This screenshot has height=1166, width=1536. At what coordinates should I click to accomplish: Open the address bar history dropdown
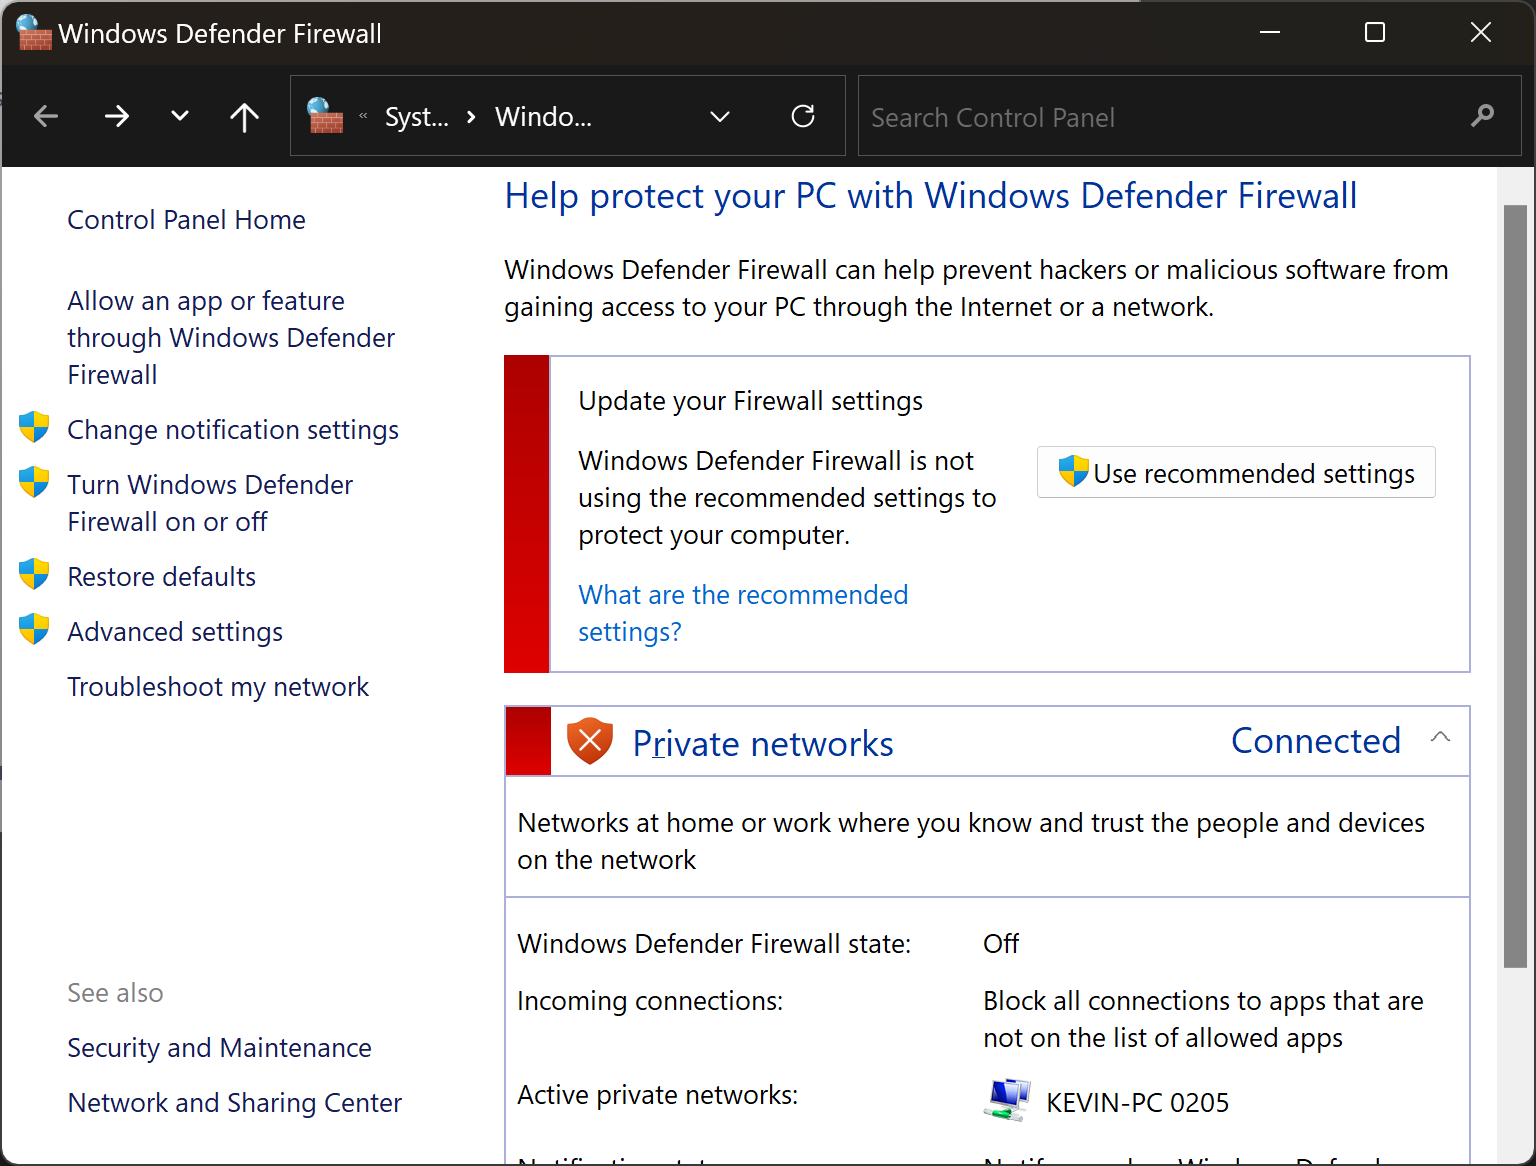[x=720, y=117]
